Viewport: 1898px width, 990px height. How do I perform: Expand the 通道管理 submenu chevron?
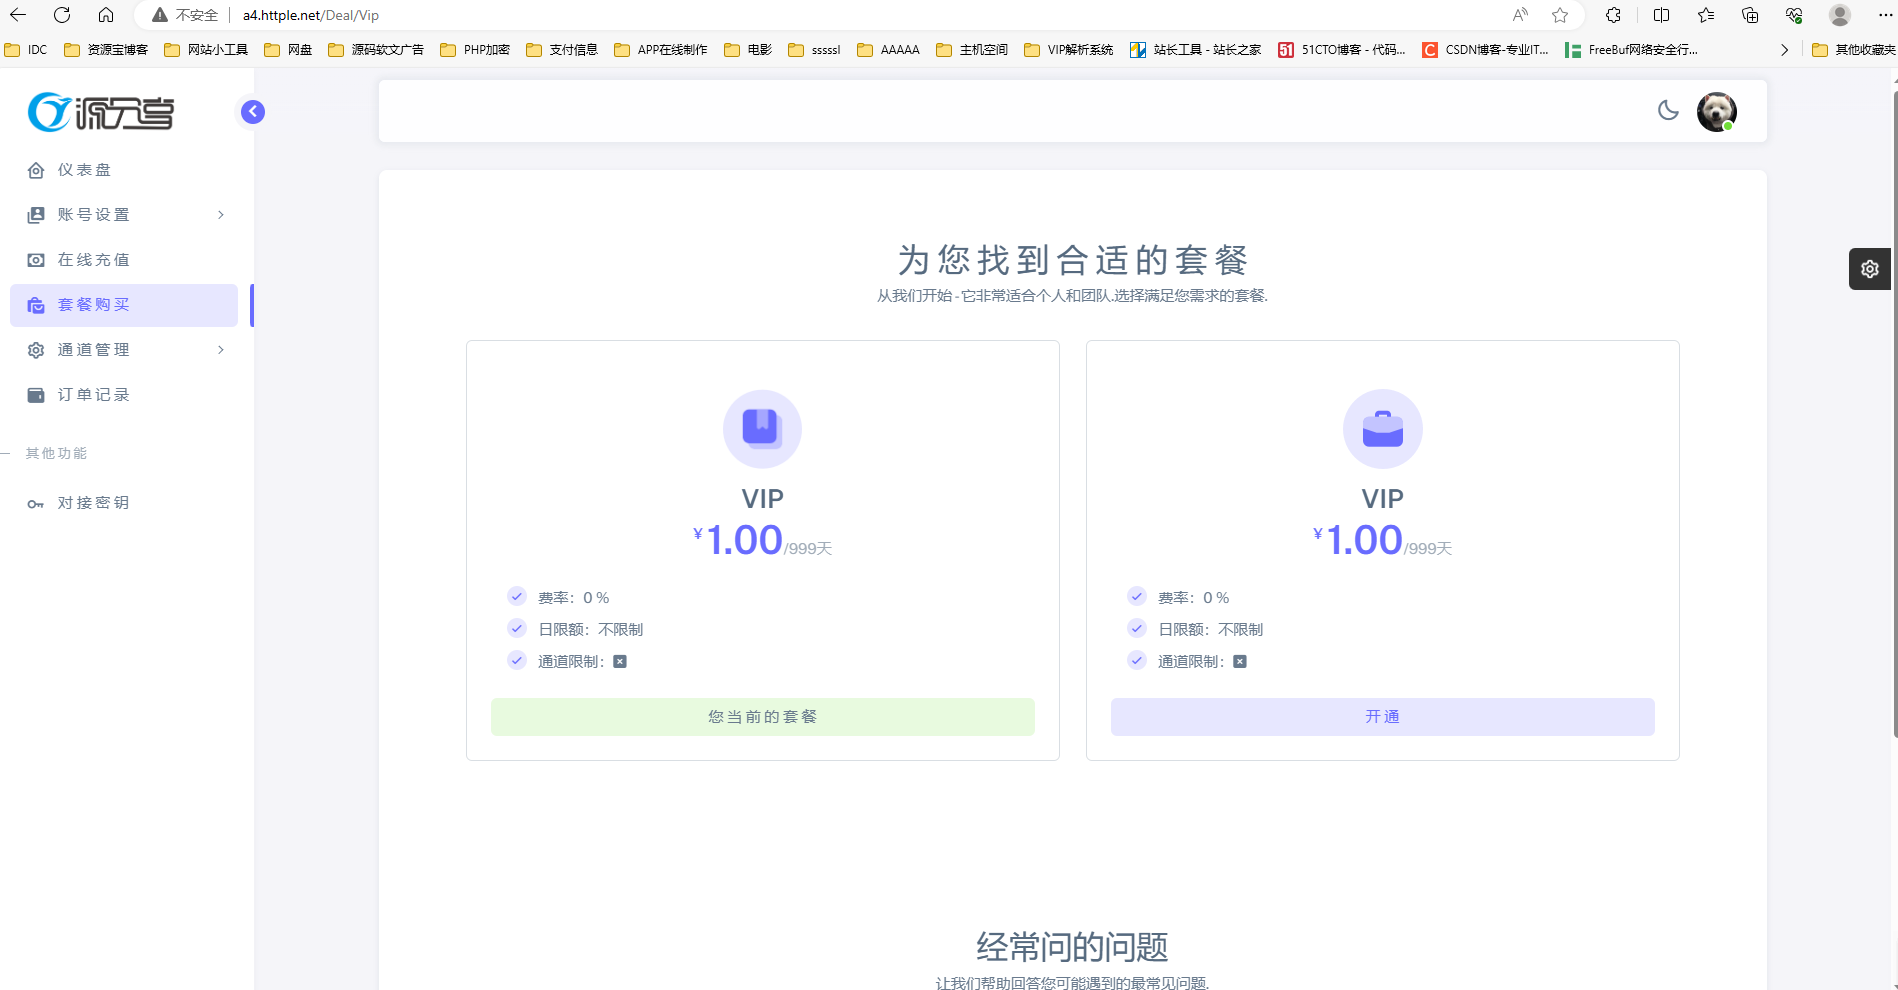pos(220,349)
